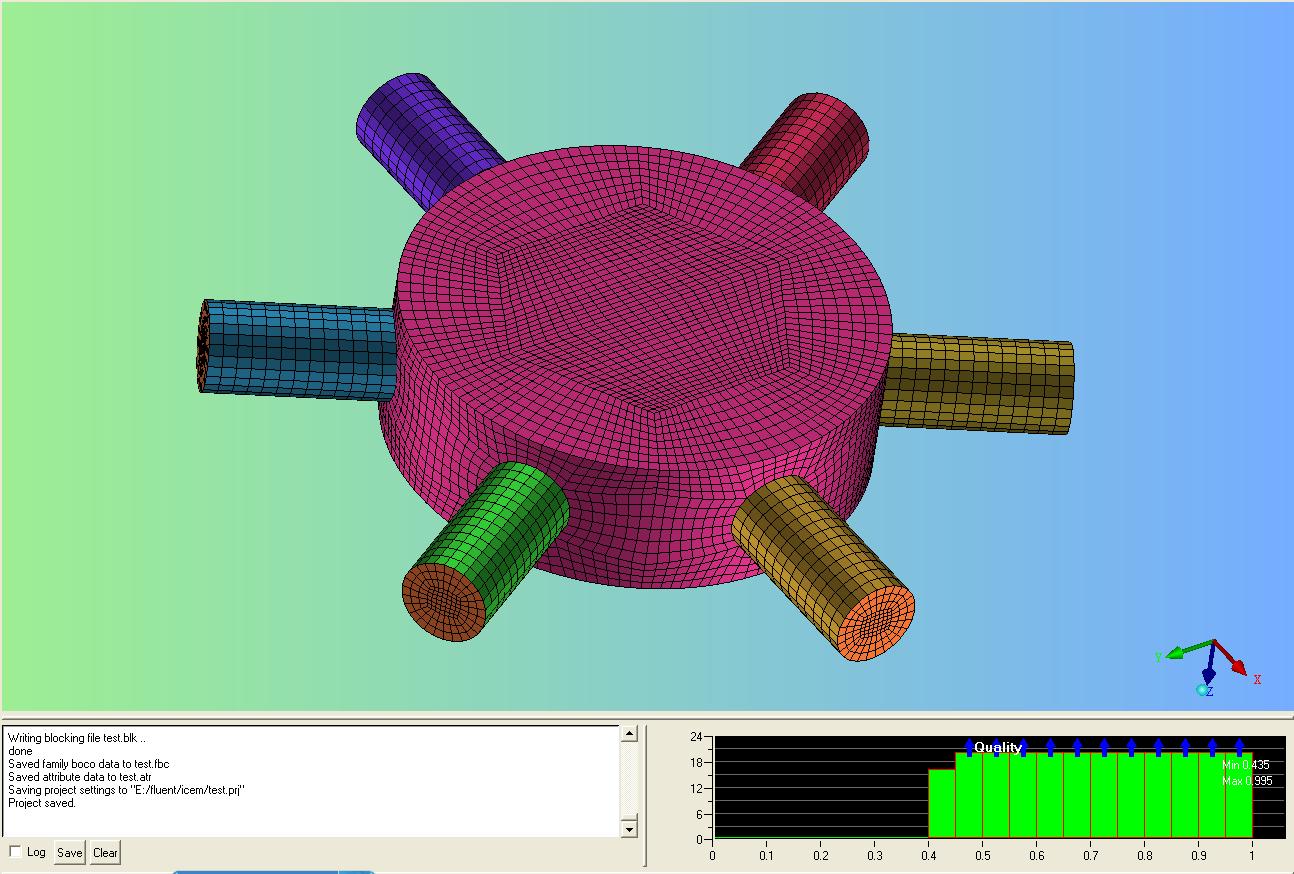This screenshot has width=1294, height=874.
Task: Click the blue Z axis arrow on triad
Action: point(1210,668)
